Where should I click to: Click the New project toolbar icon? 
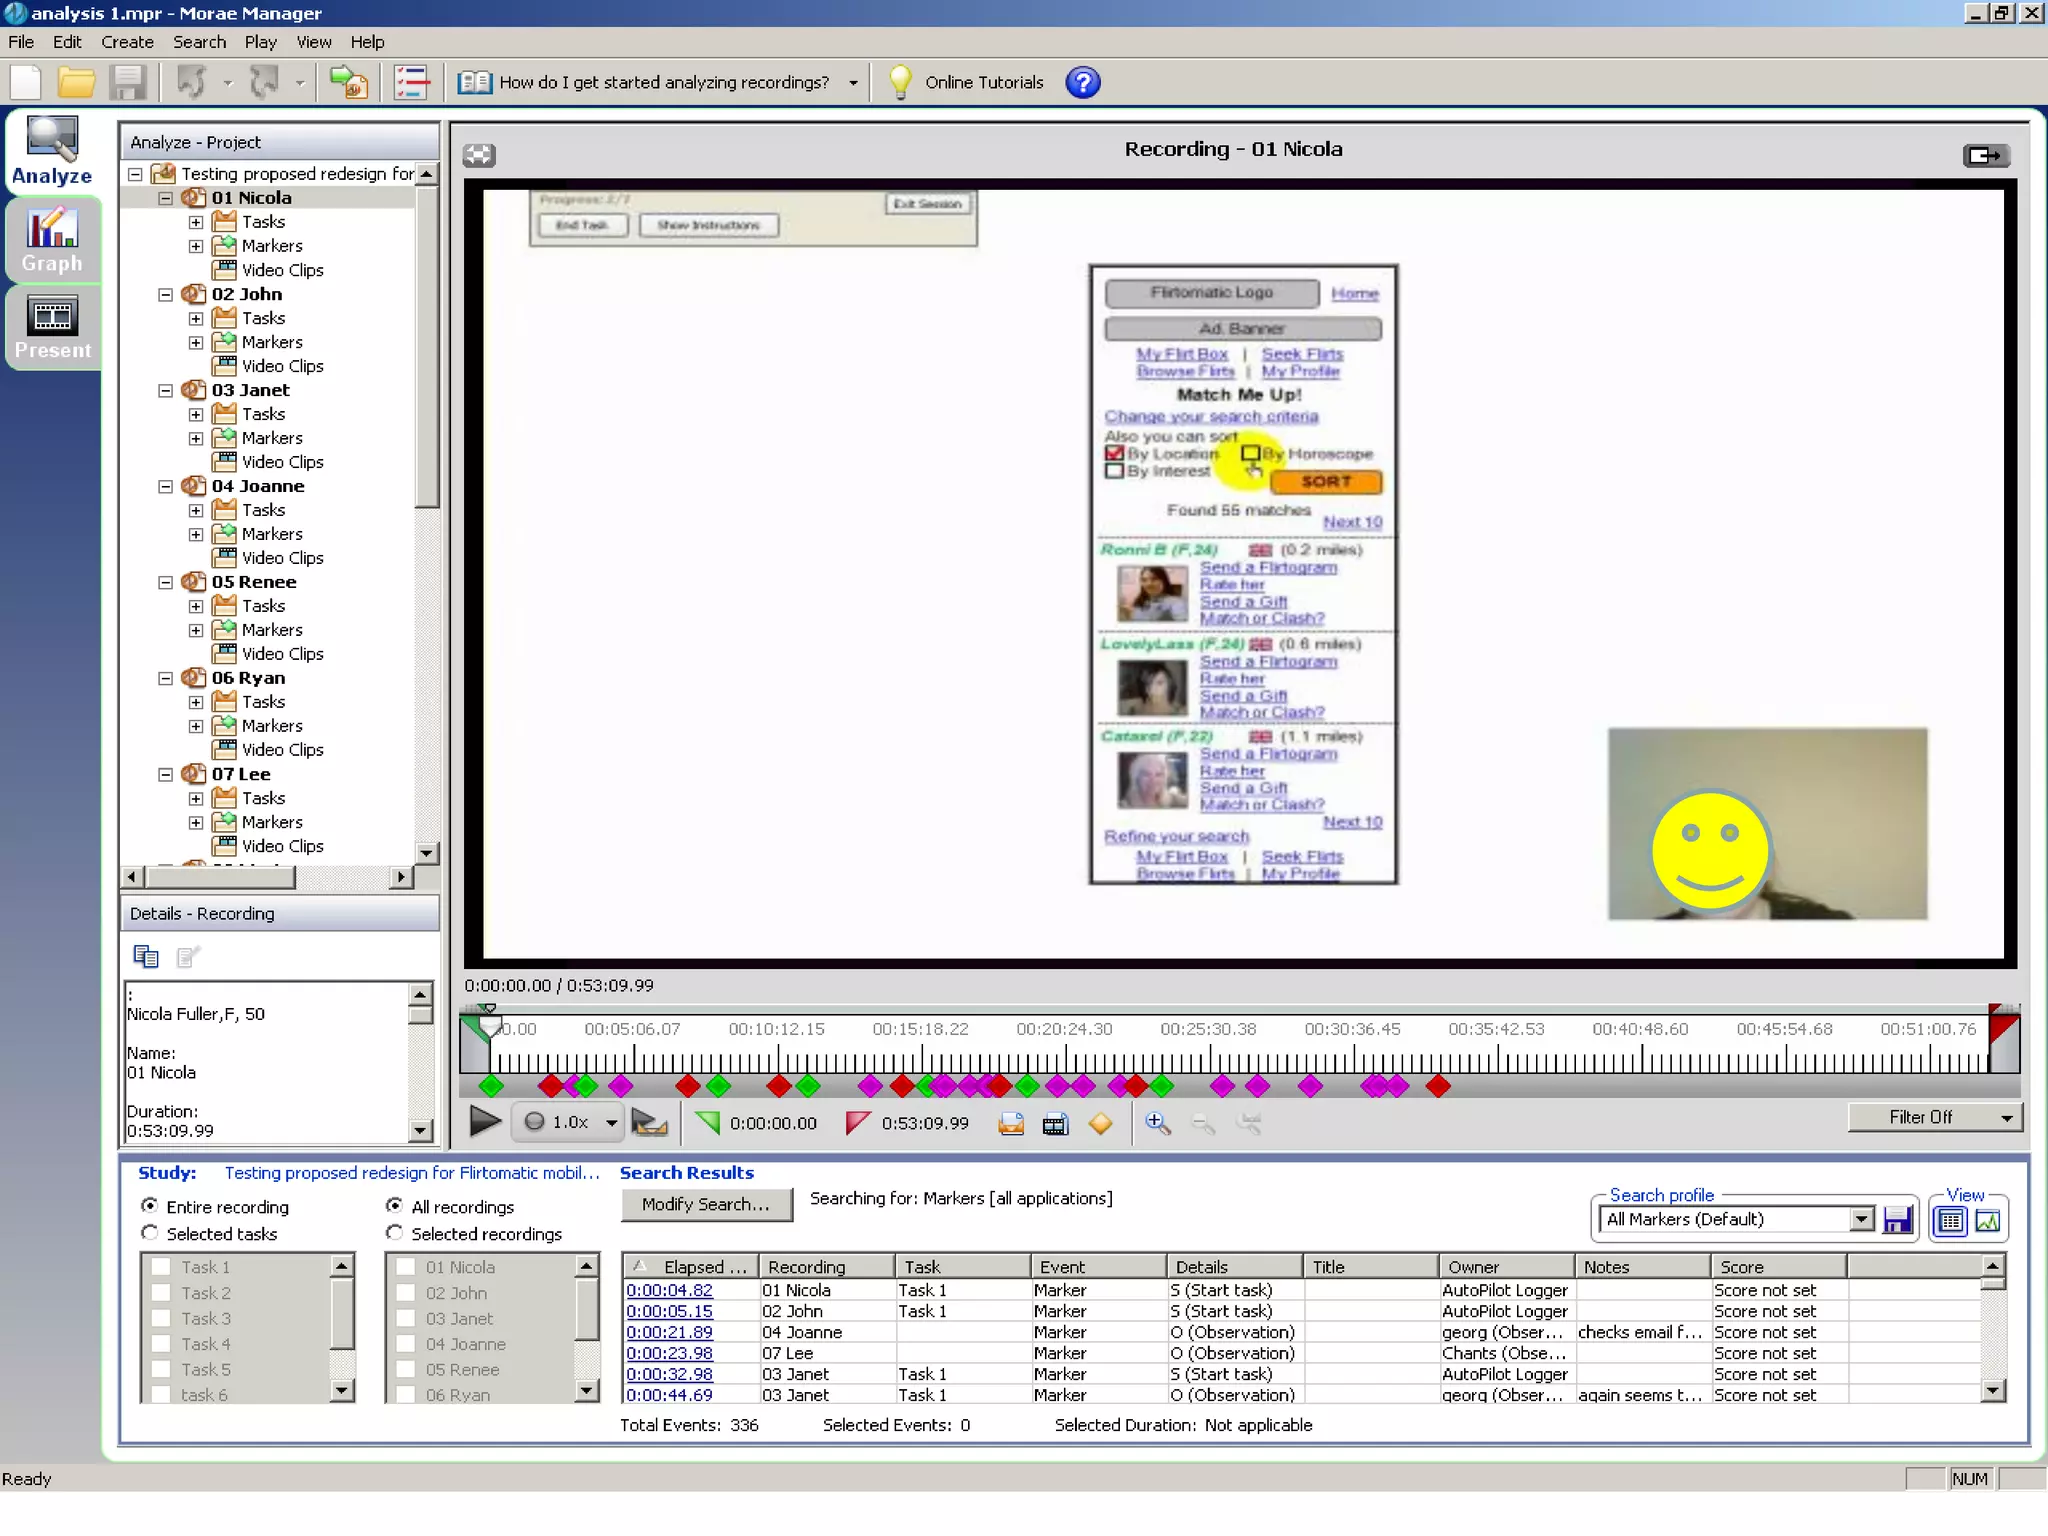pyautogui.click(x=27, y=82)
